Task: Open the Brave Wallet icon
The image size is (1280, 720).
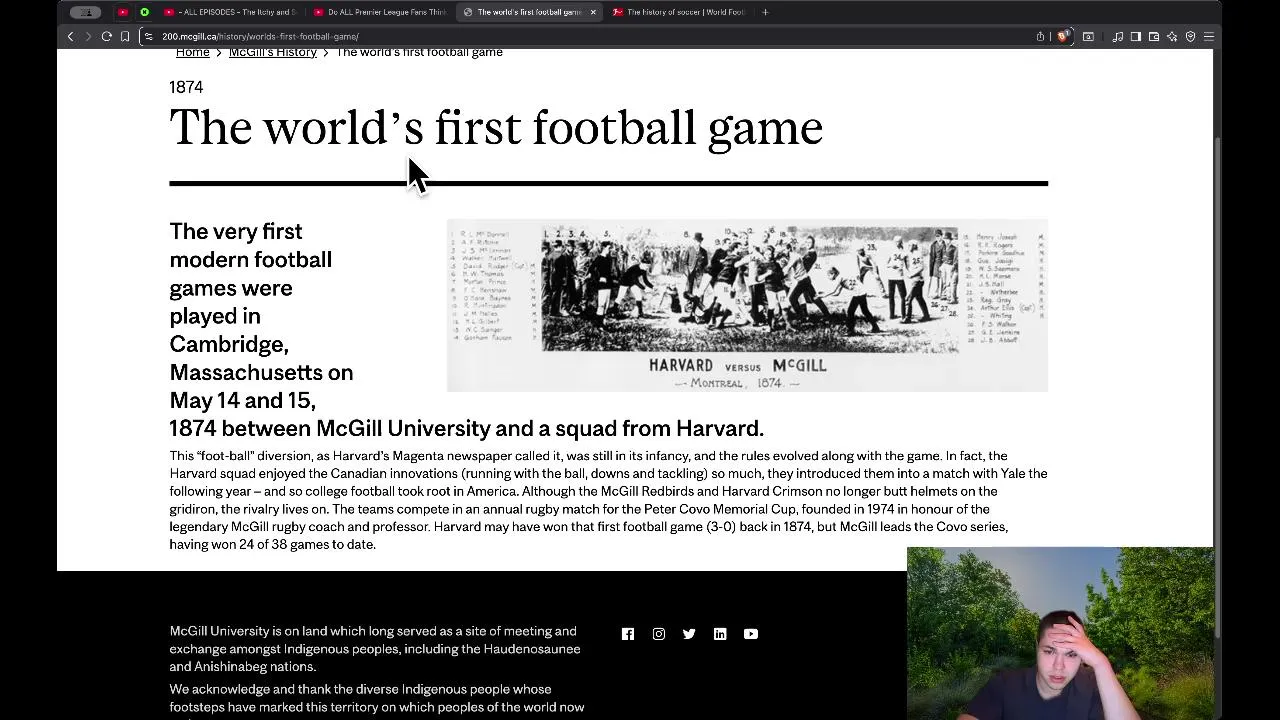Action: [1154, 36]
